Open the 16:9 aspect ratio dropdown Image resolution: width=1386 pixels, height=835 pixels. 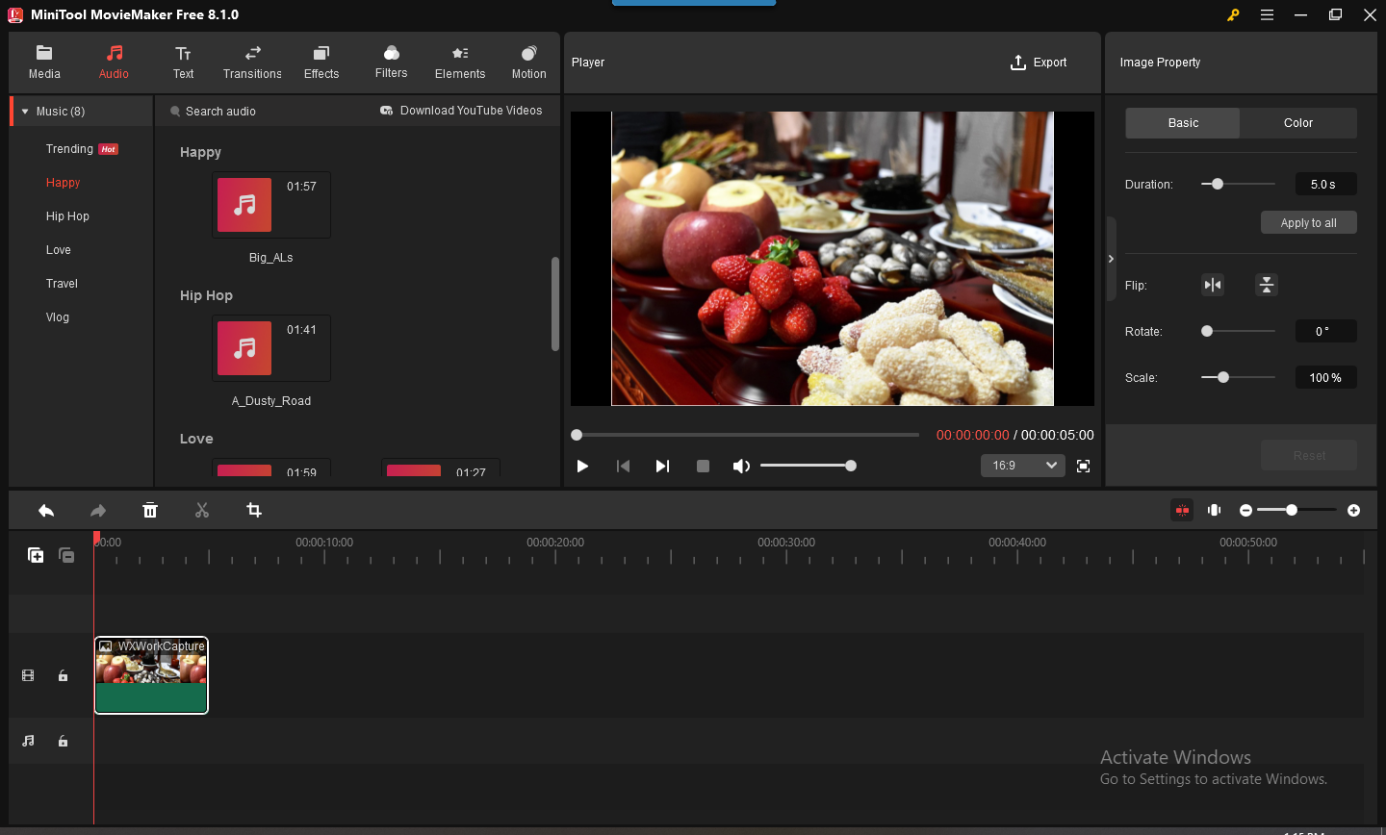coord(1022,466)
